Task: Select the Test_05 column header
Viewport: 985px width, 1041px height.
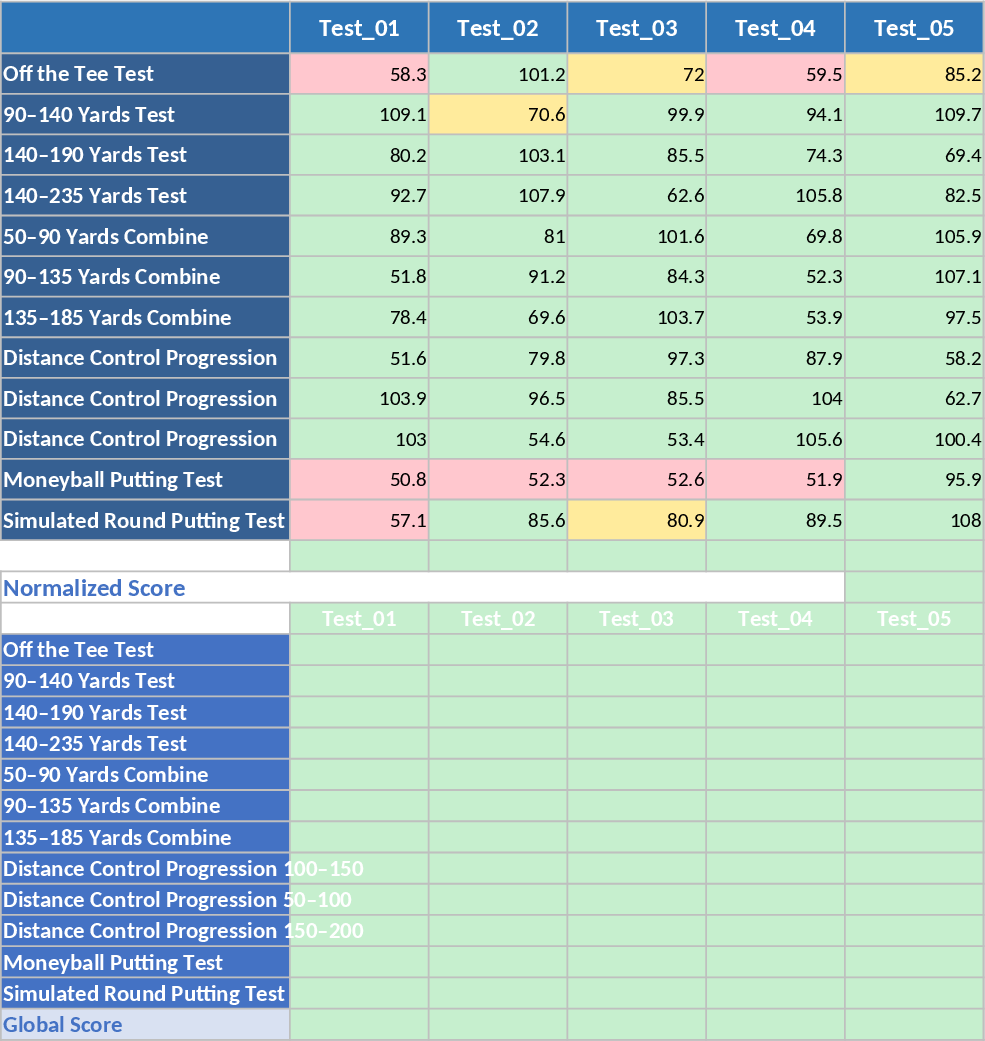Action: coord(913,29)
